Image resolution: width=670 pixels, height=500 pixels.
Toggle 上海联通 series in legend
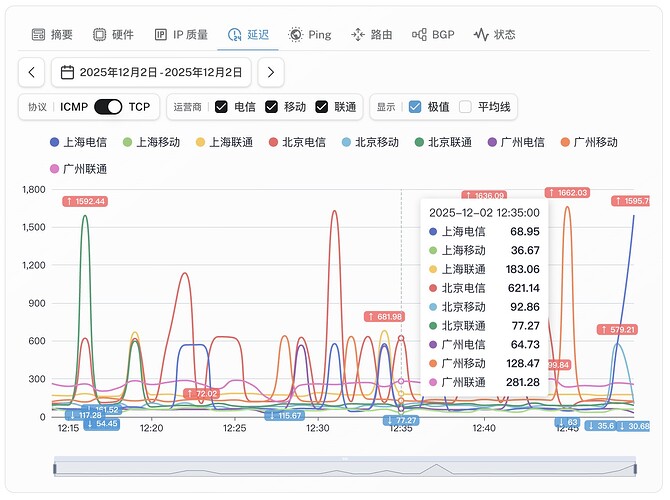(225, 142)
